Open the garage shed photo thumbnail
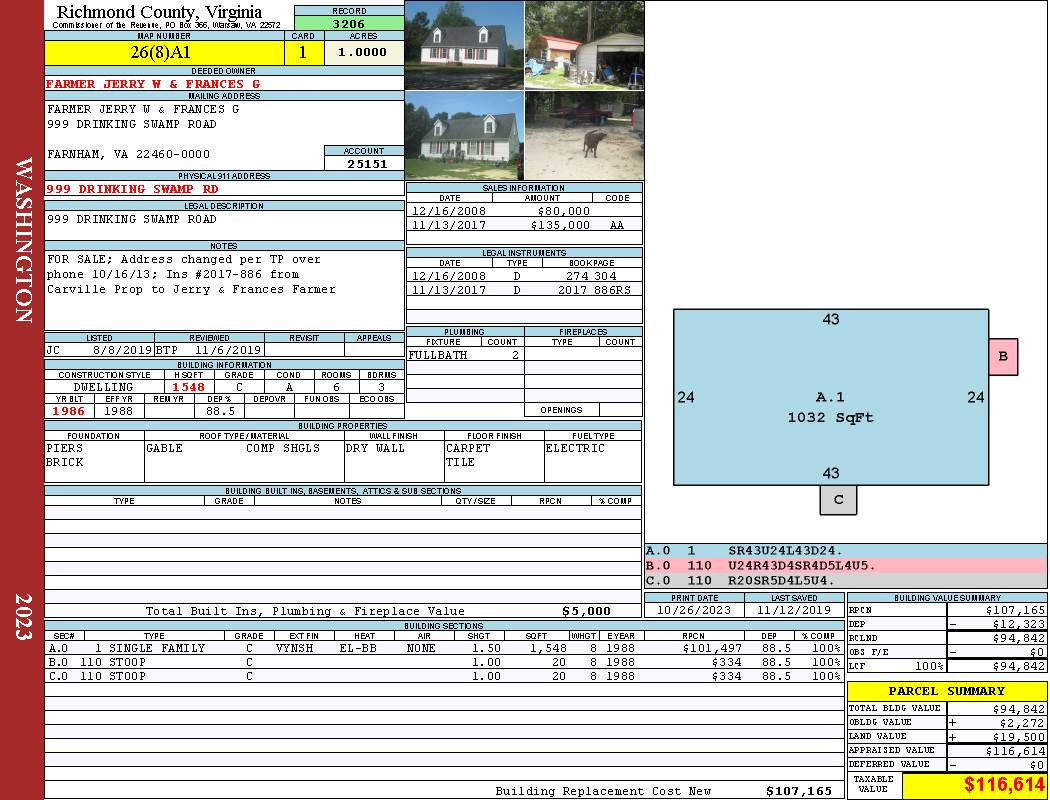This screenshot has height=800, width=1050. [x=585, y=45]
